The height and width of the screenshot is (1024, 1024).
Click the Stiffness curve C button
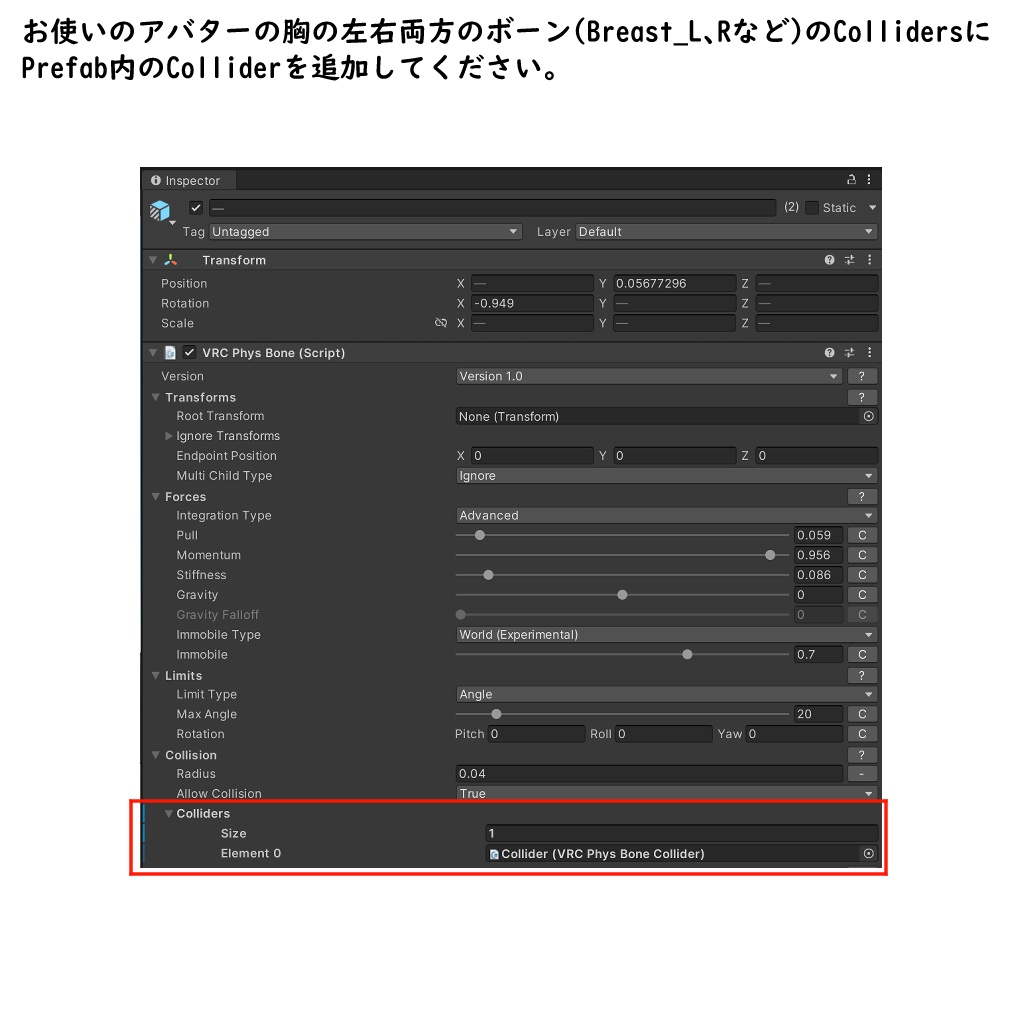(x=862, y=575)
